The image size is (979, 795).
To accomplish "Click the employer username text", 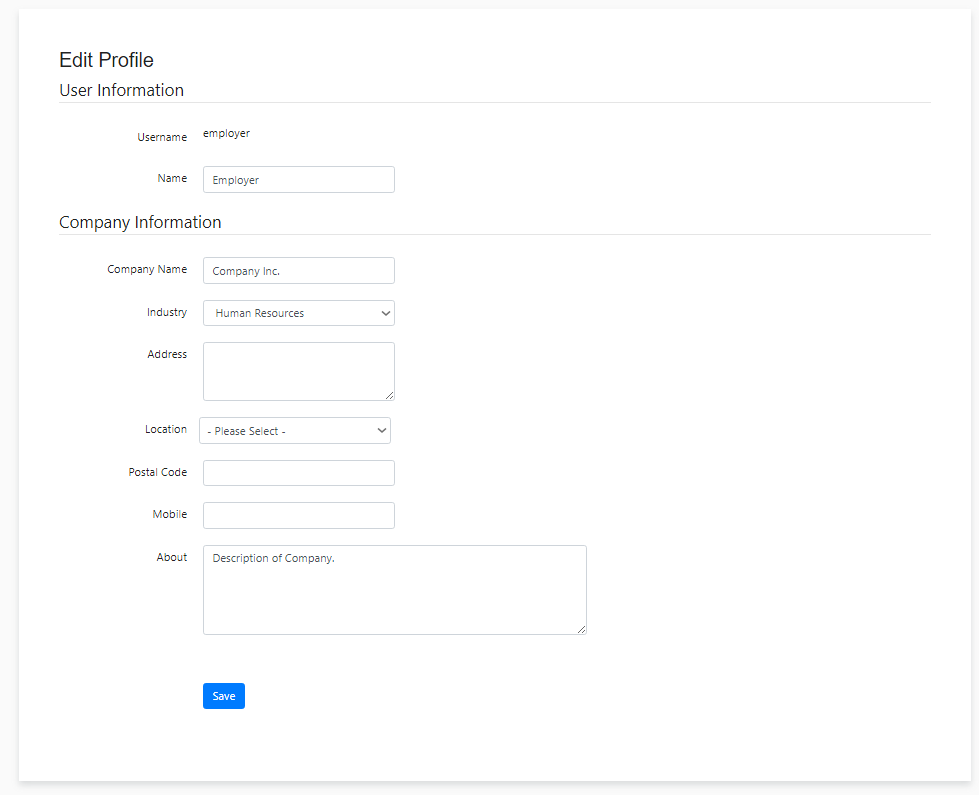I will pyautogui.click(x=226, y=132).
